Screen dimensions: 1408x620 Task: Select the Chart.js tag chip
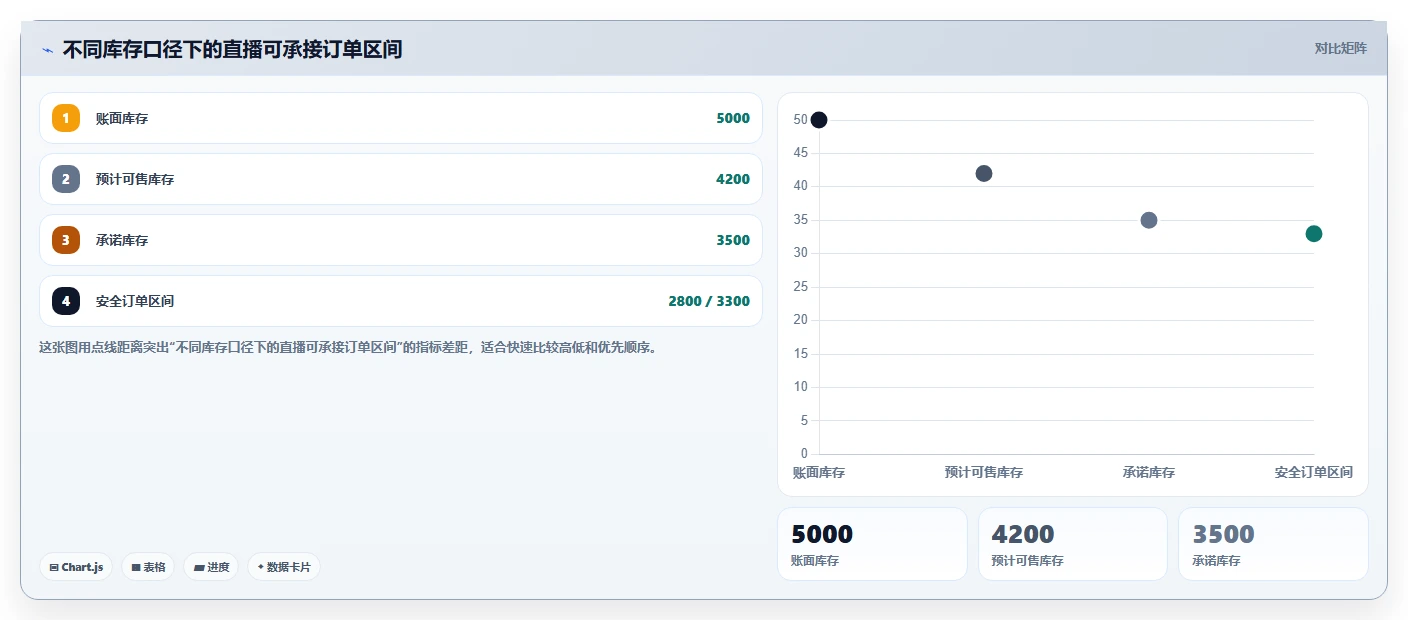pos(76,567)
